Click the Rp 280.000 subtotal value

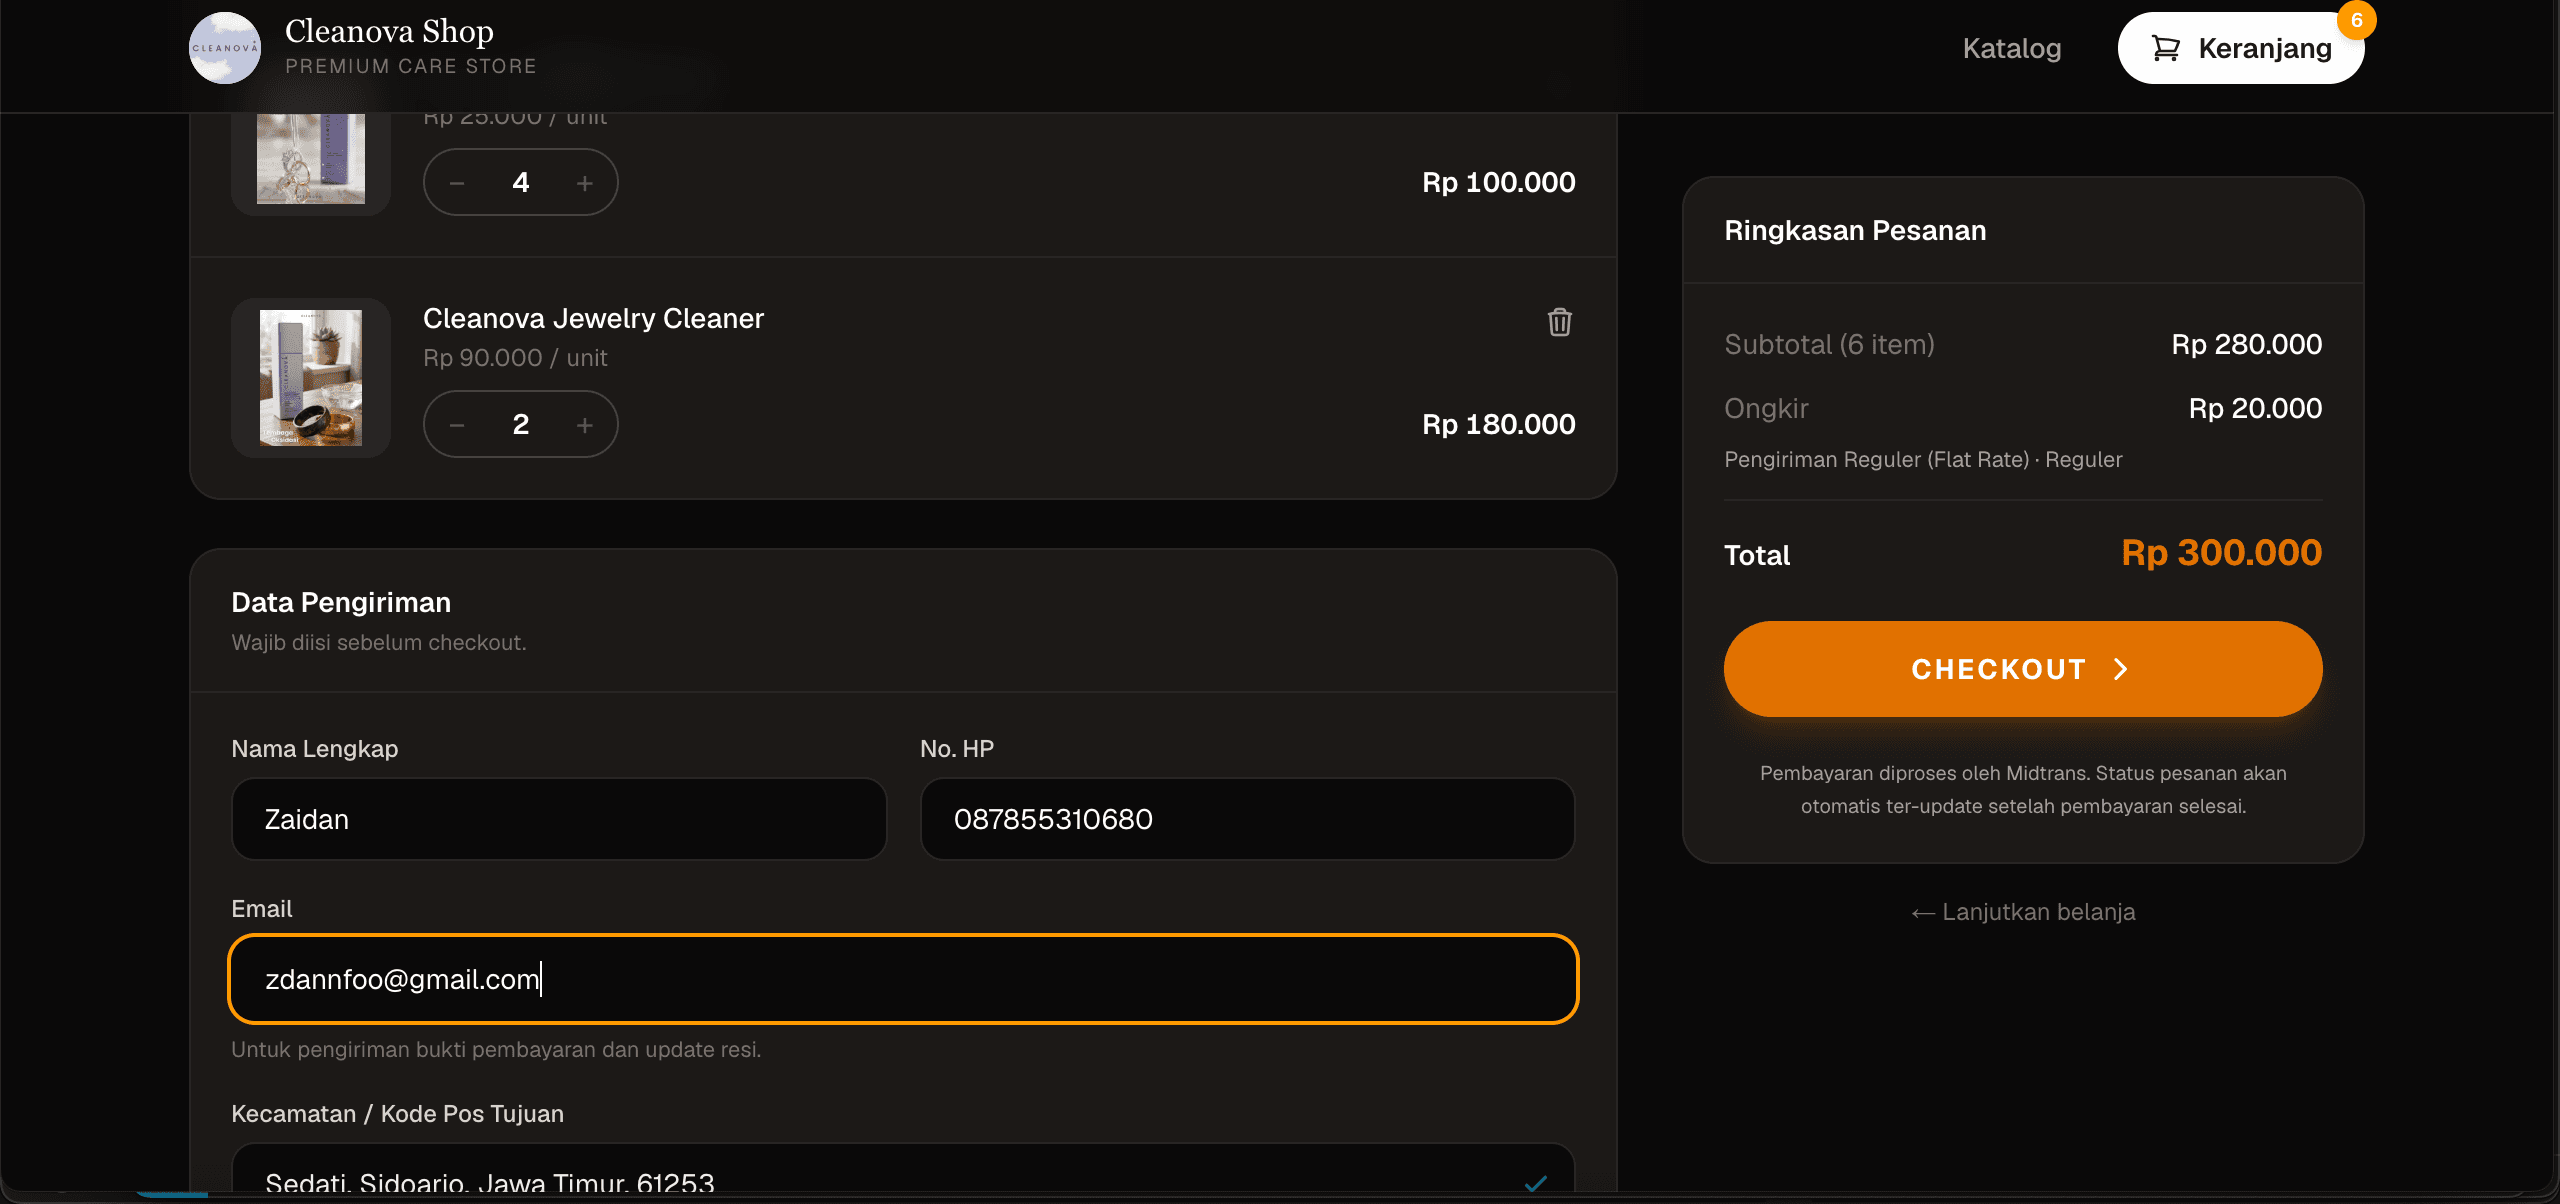[2246, 344]
